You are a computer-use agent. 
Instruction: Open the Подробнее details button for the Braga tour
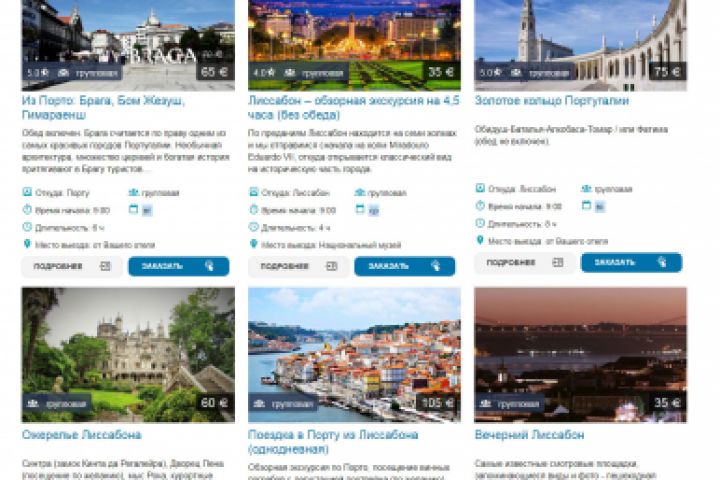pos(72,266)
